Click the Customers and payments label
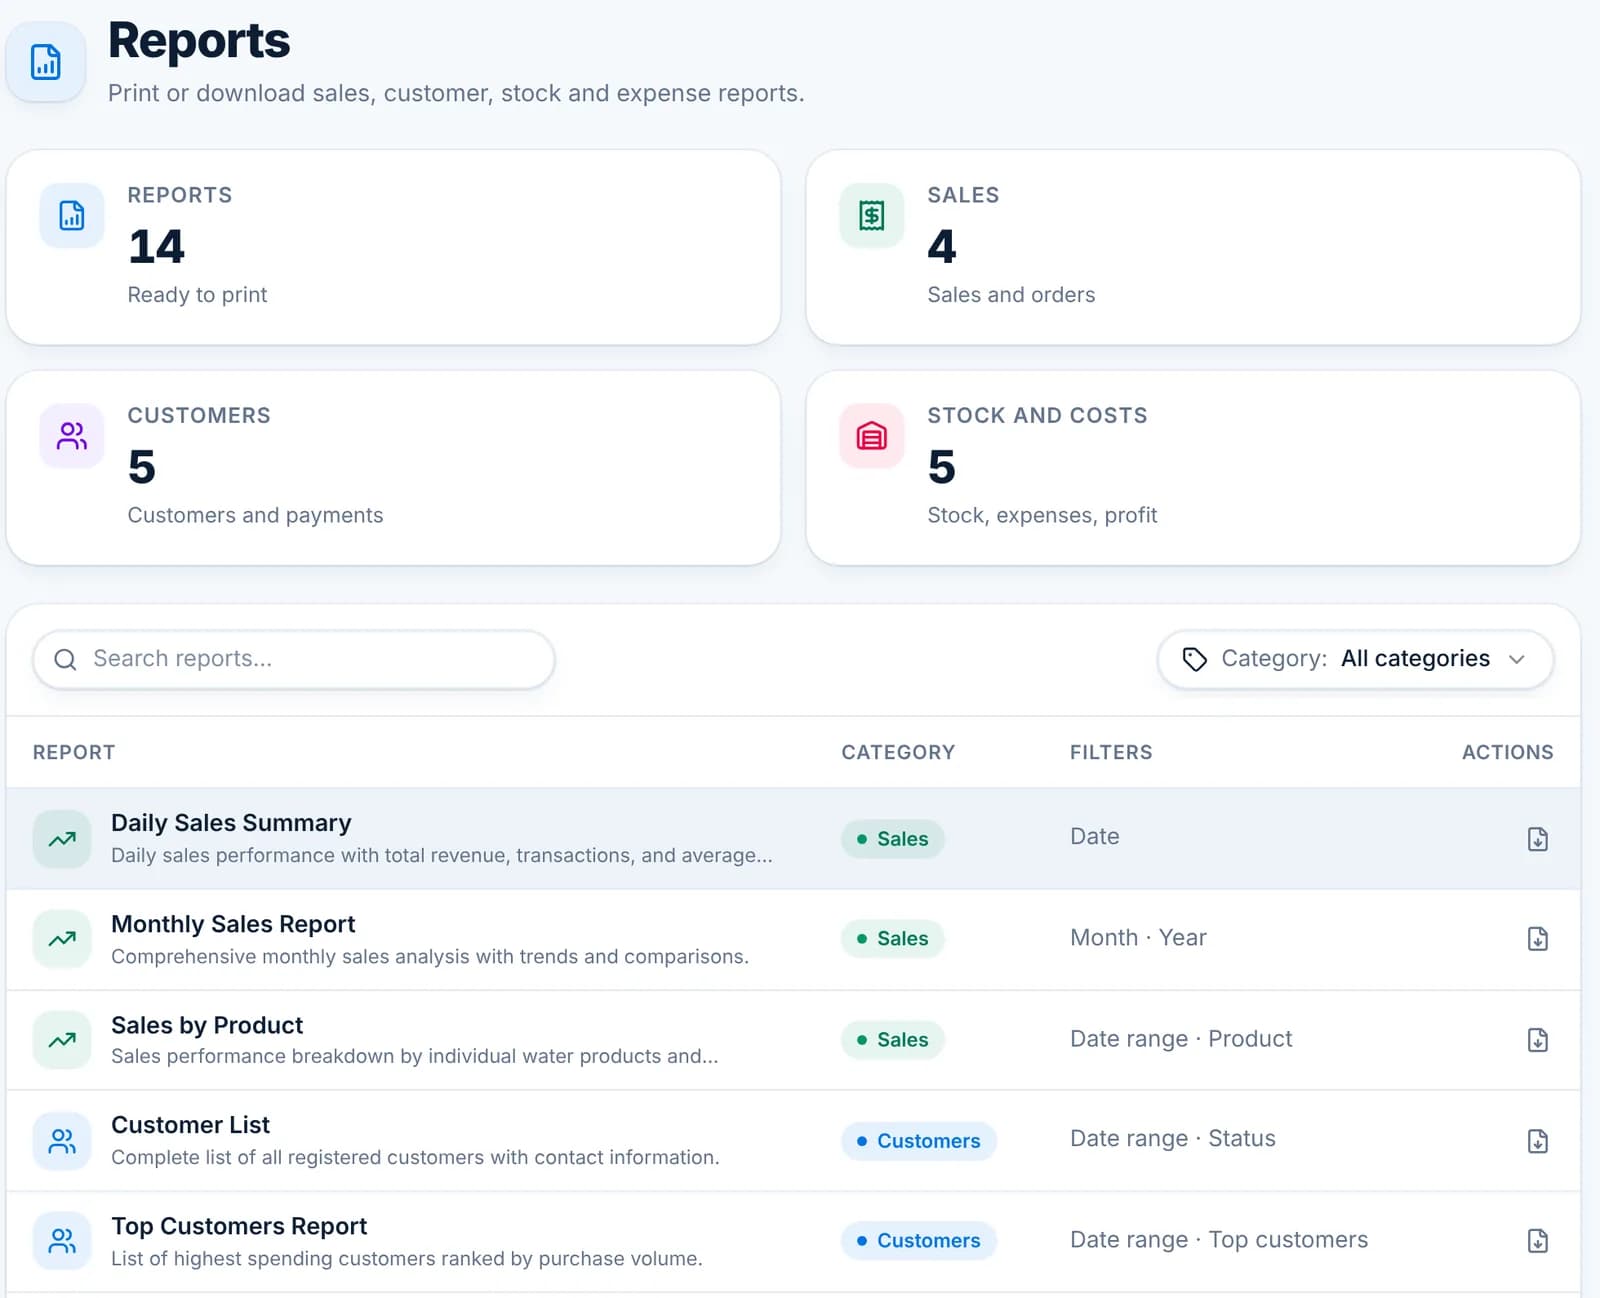1600x1298 pixels. (255, 515)
